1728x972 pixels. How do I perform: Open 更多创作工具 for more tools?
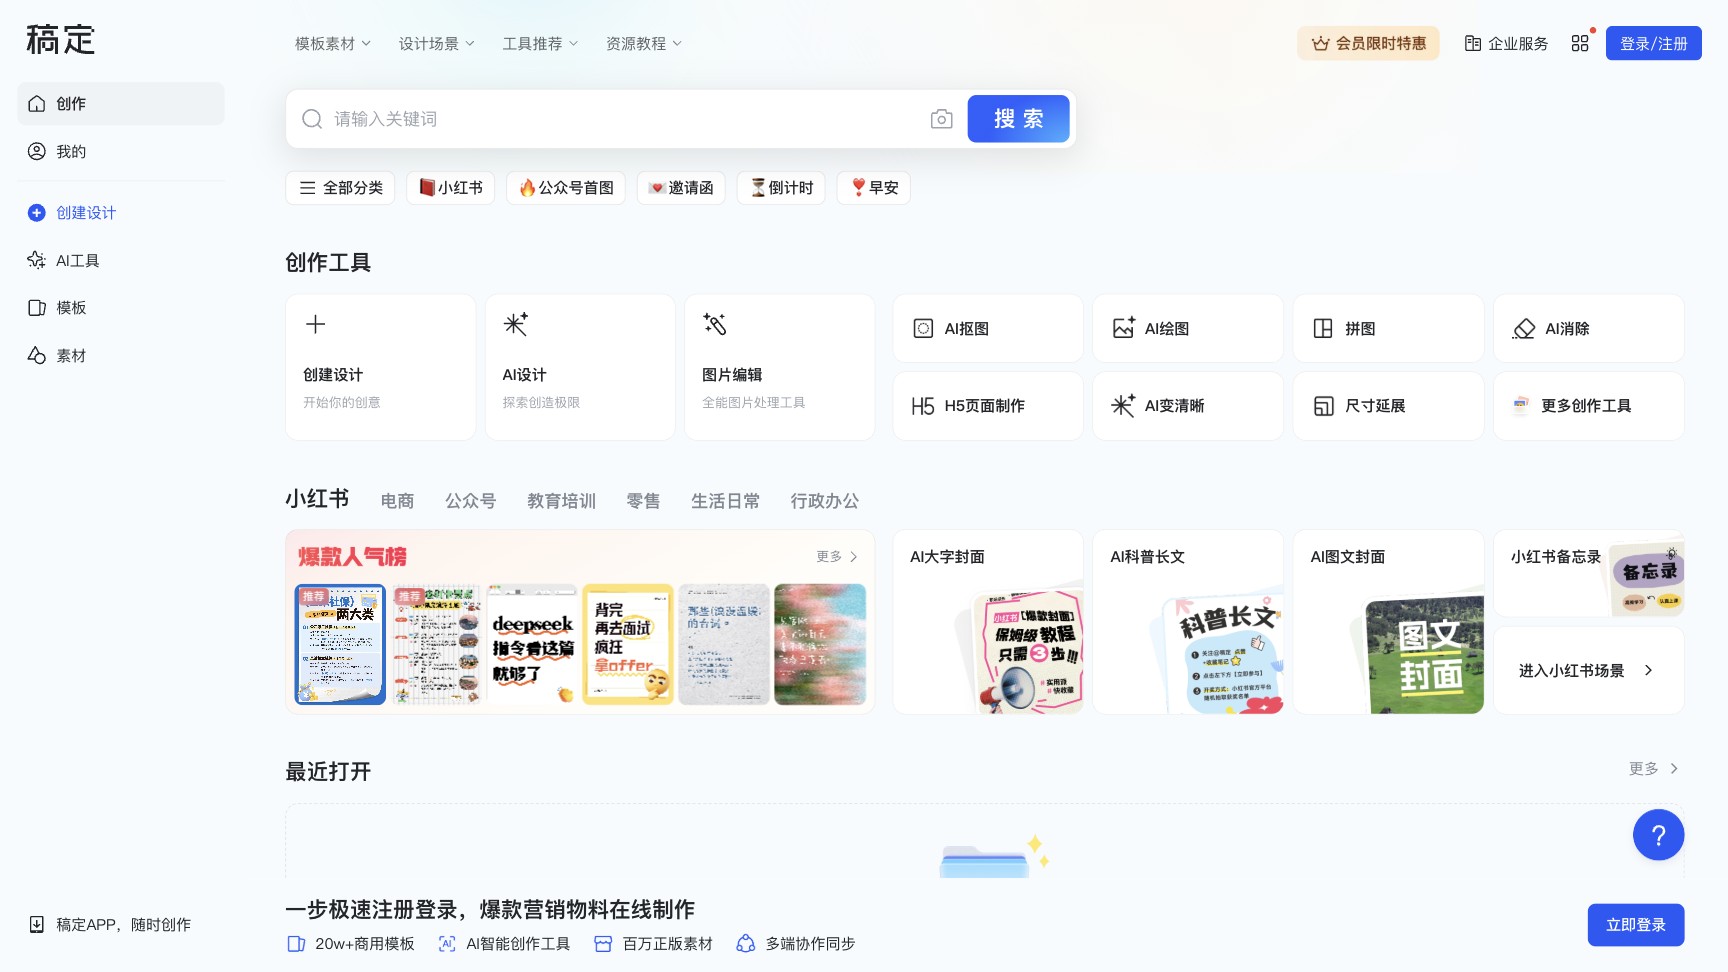1587,406
